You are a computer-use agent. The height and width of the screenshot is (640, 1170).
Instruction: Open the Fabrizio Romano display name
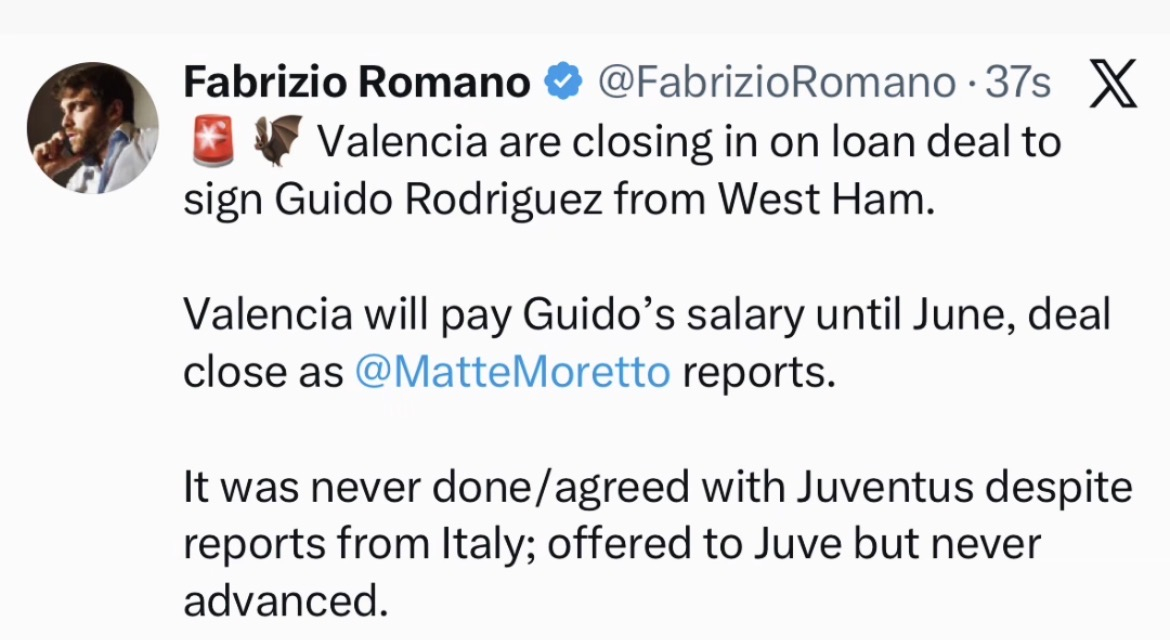tap(356, 84)
